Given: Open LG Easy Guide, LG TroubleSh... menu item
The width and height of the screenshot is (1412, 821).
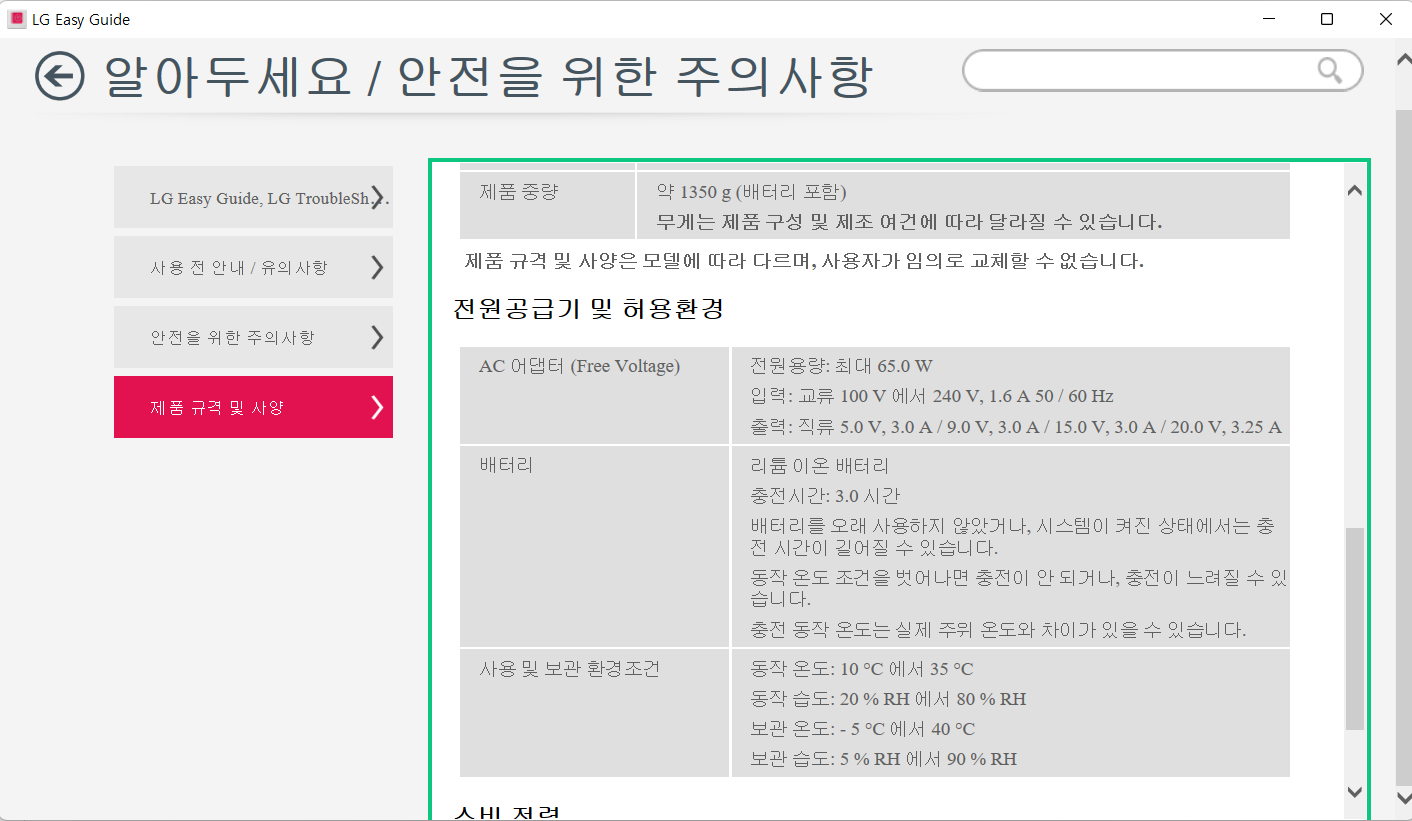Looking at the screenshot, I should [253, 197].
